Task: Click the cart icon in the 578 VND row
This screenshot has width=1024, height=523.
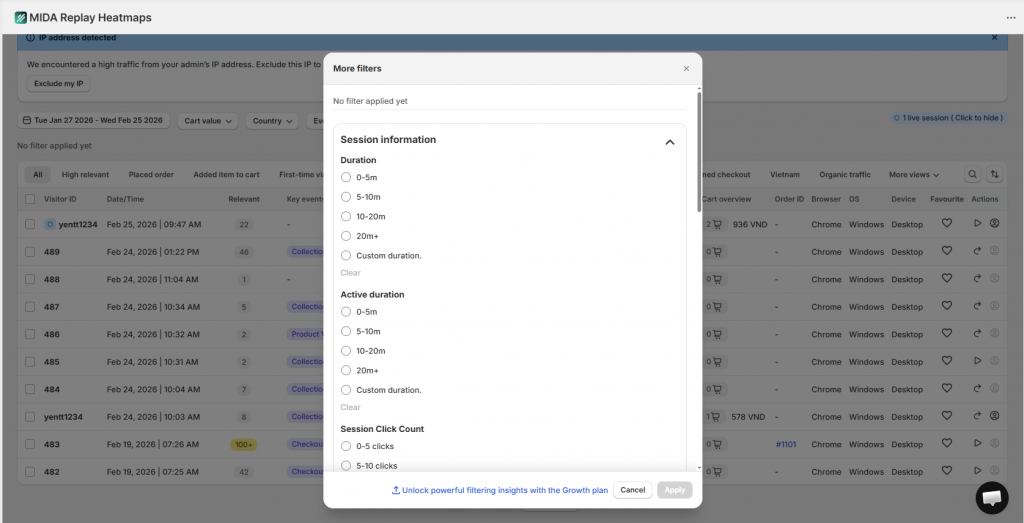Action: click(x=717, y=416)
